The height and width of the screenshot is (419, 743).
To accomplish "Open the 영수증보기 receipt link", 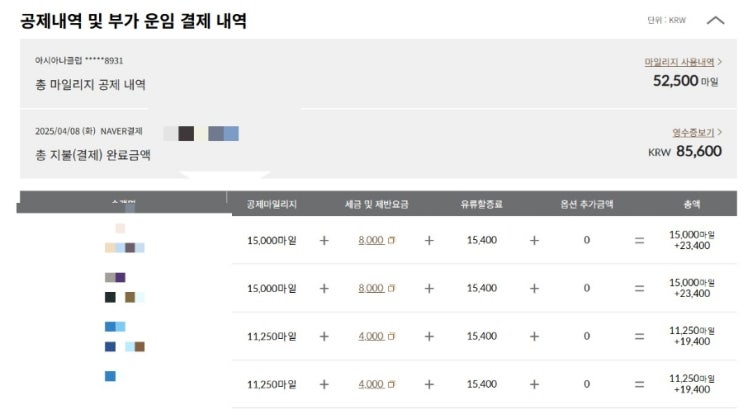I will coord(692,132).
